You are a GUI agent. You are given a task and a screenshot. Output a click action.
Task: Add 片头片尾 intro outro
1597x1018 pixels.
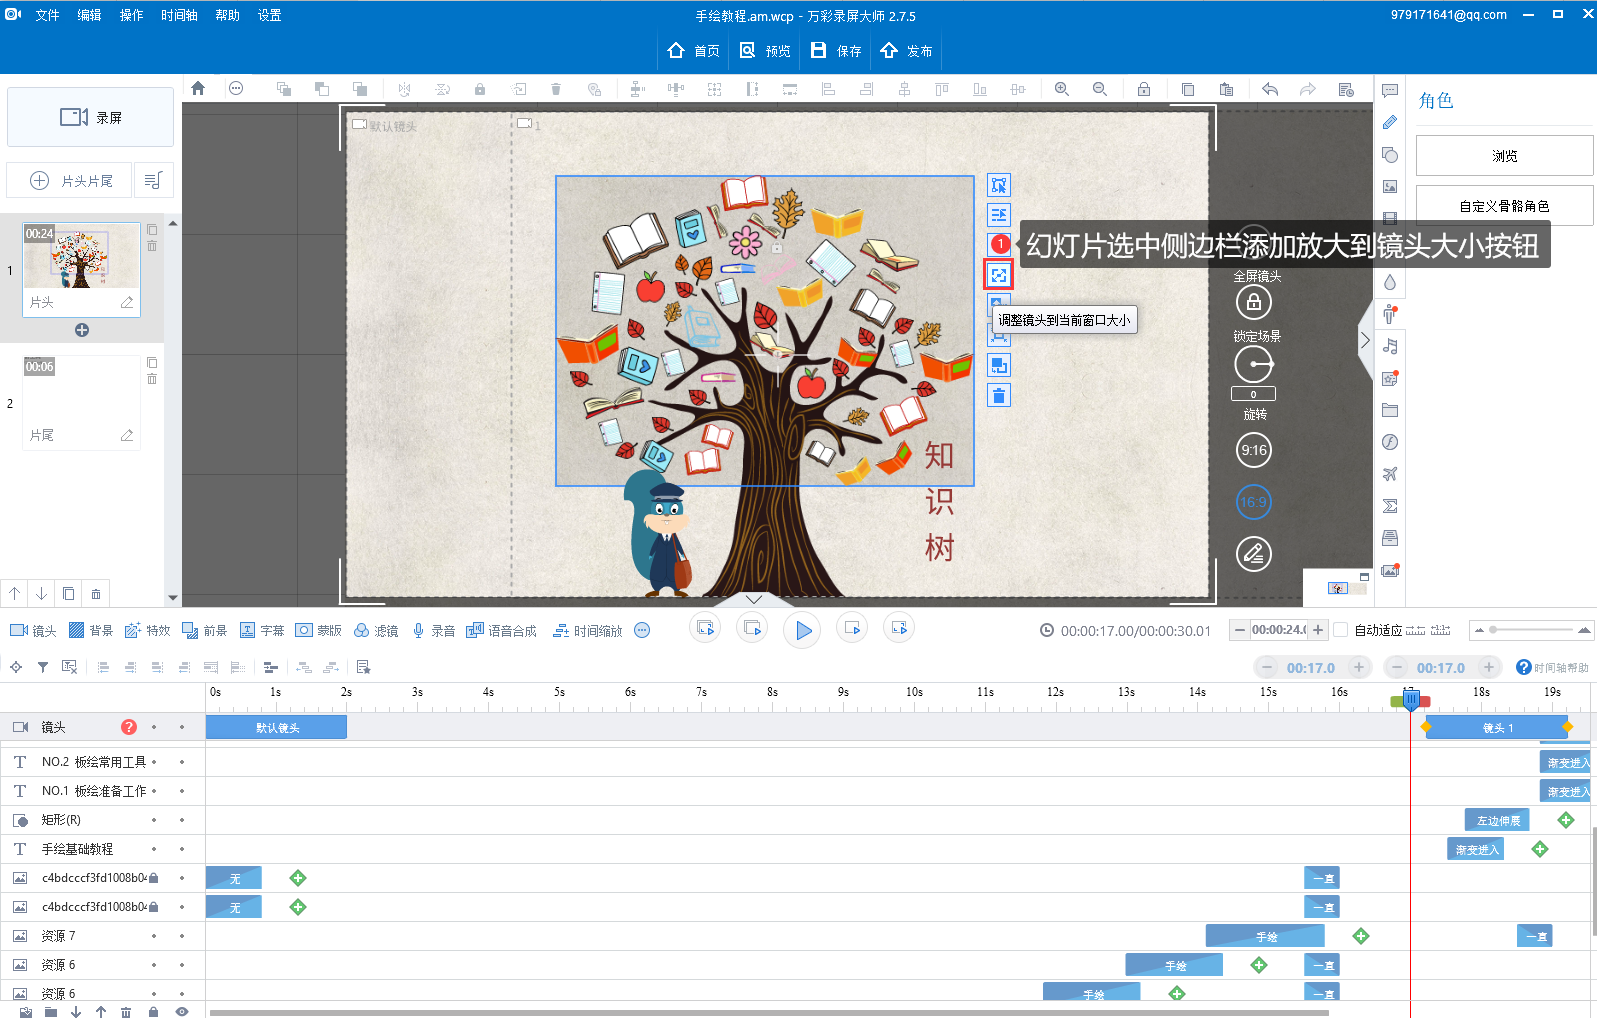[x=69, y=181]
